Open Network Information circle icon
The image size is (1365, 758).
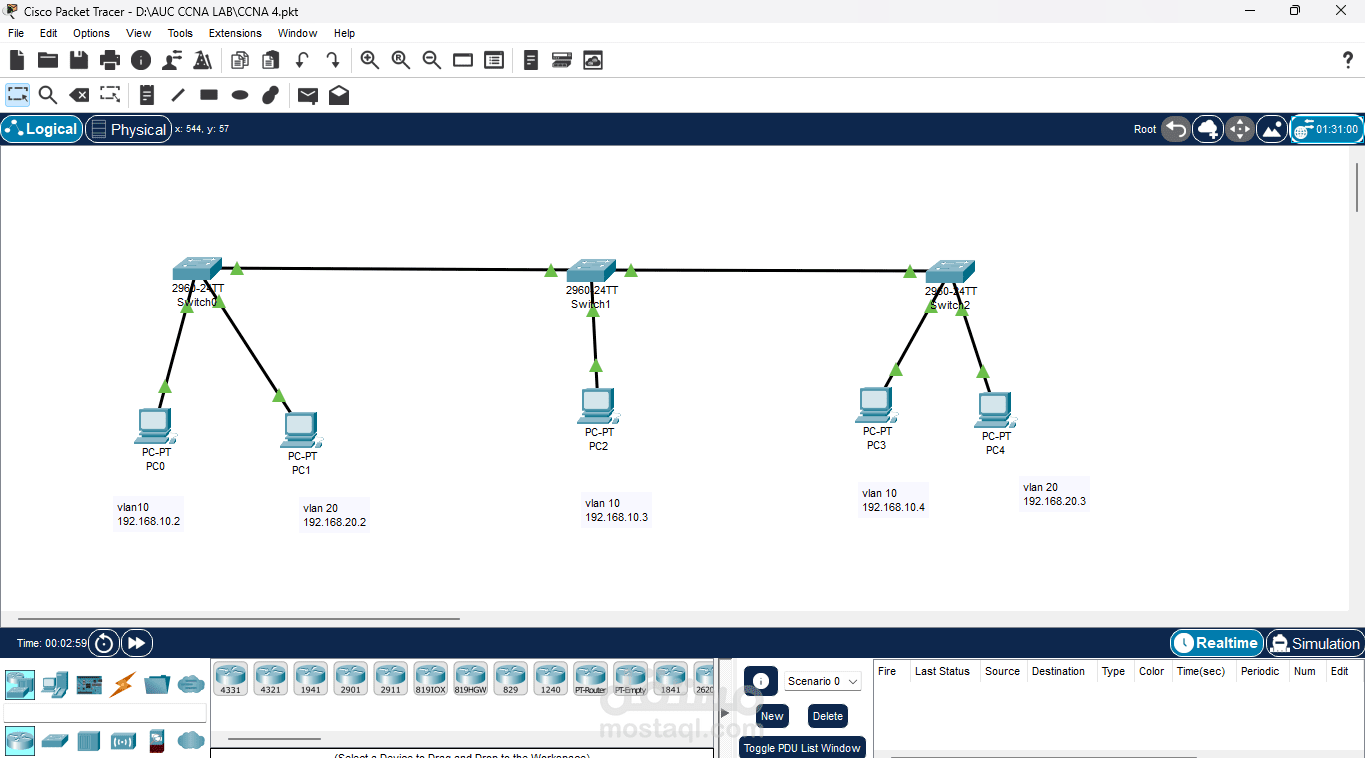pyautogui.click(x=141, y=60)
